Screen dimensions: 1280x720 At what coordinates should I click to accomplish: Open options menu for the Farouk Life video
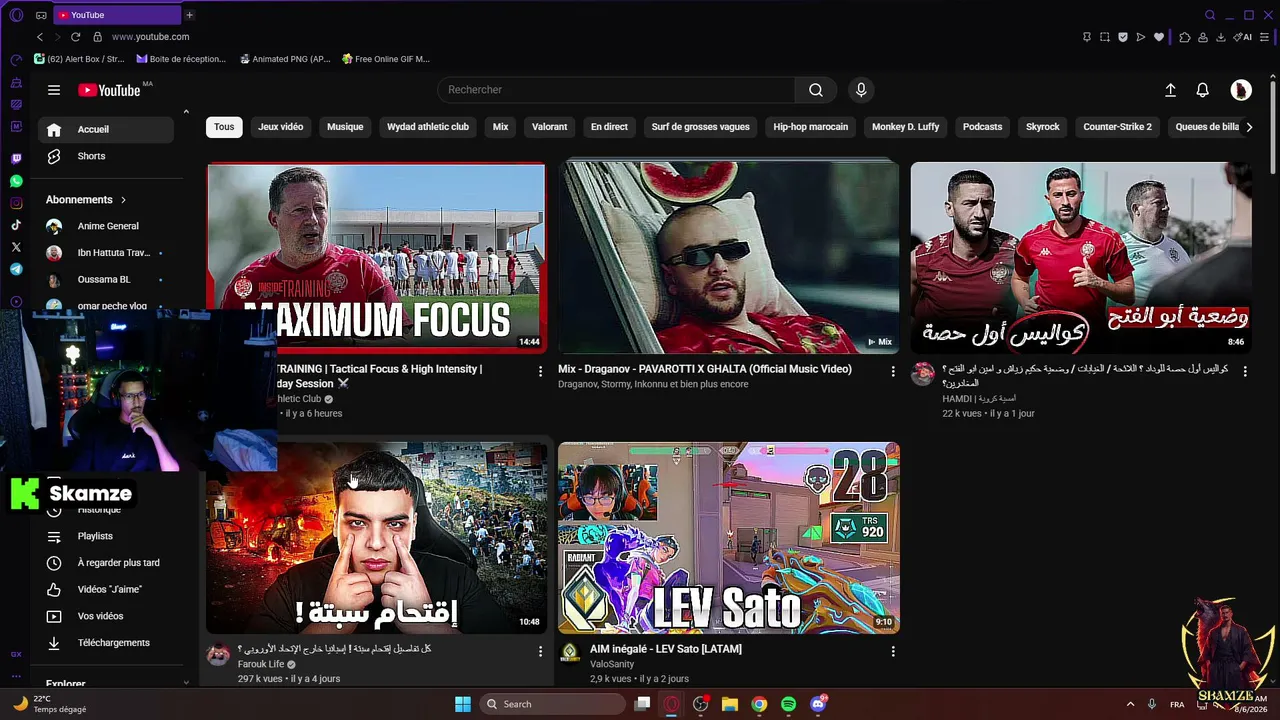coord(540,651)
